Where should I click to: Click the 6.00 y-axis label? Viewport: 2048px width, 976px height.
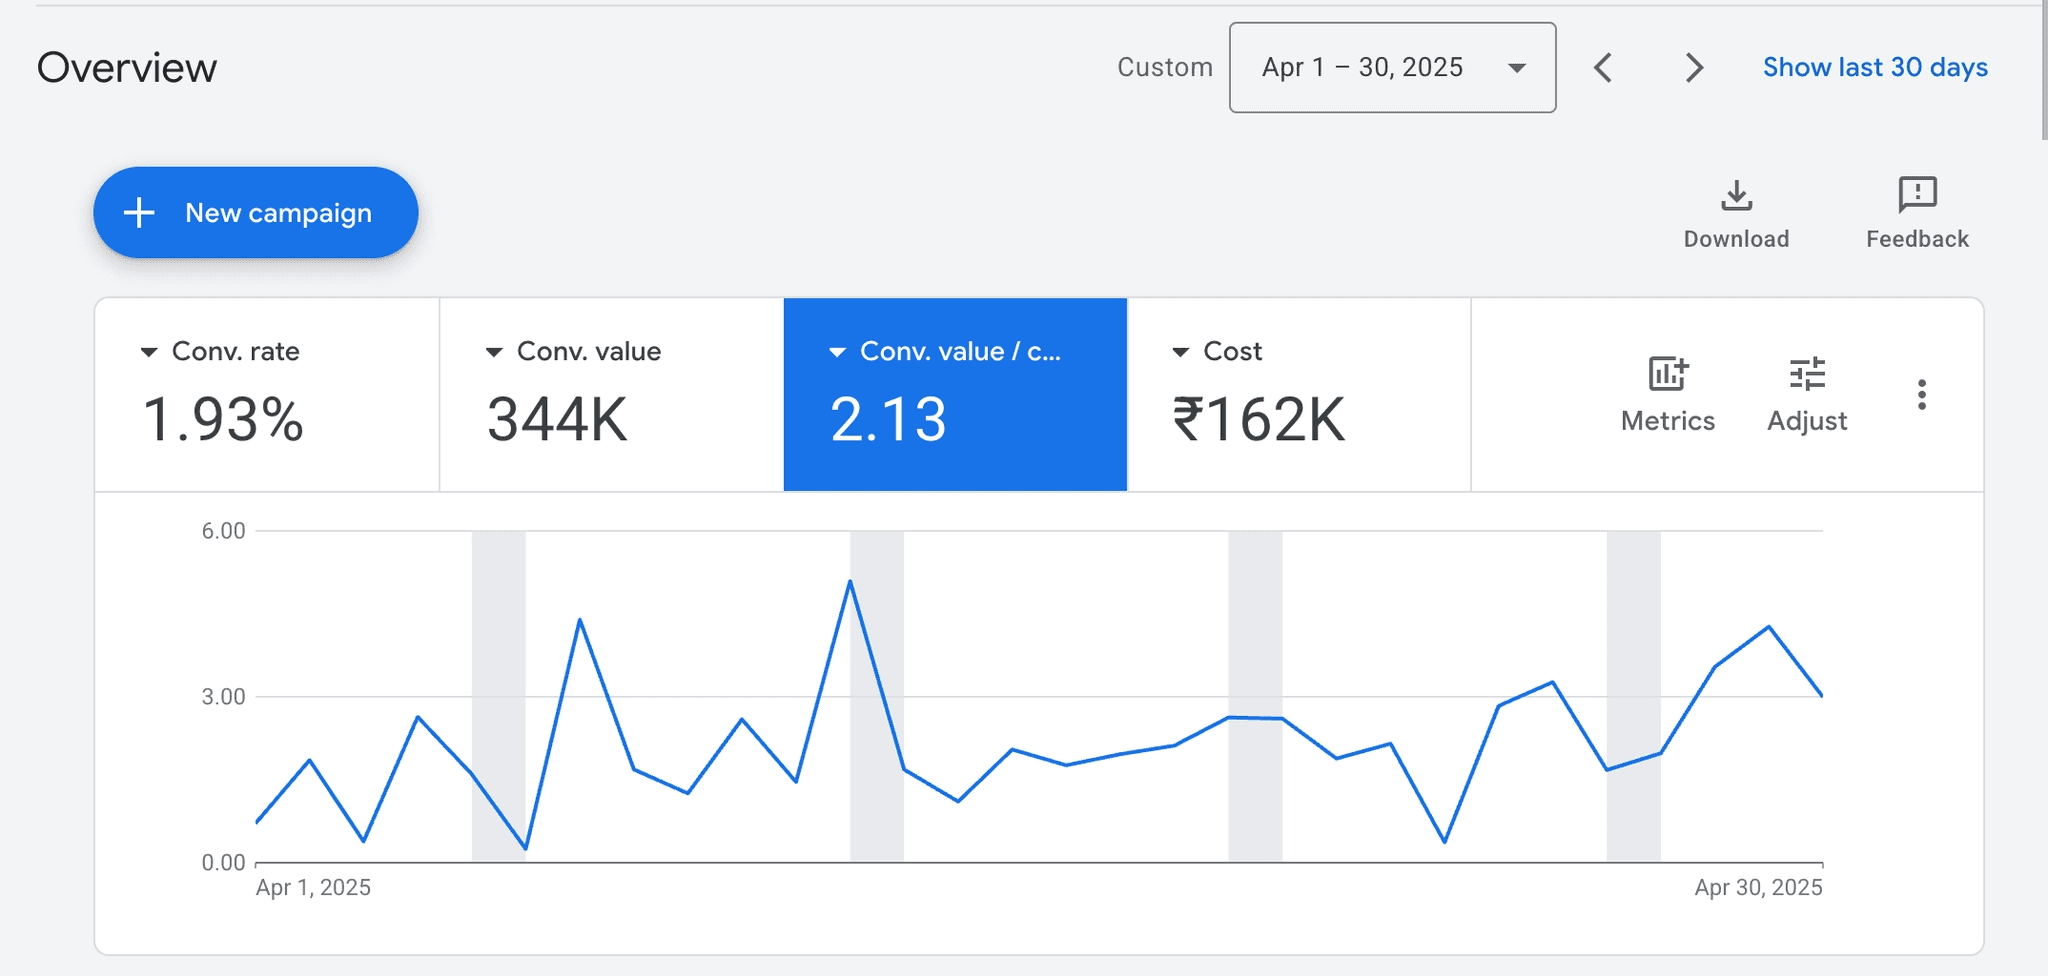pyautogui.click(x=223, y=531)
